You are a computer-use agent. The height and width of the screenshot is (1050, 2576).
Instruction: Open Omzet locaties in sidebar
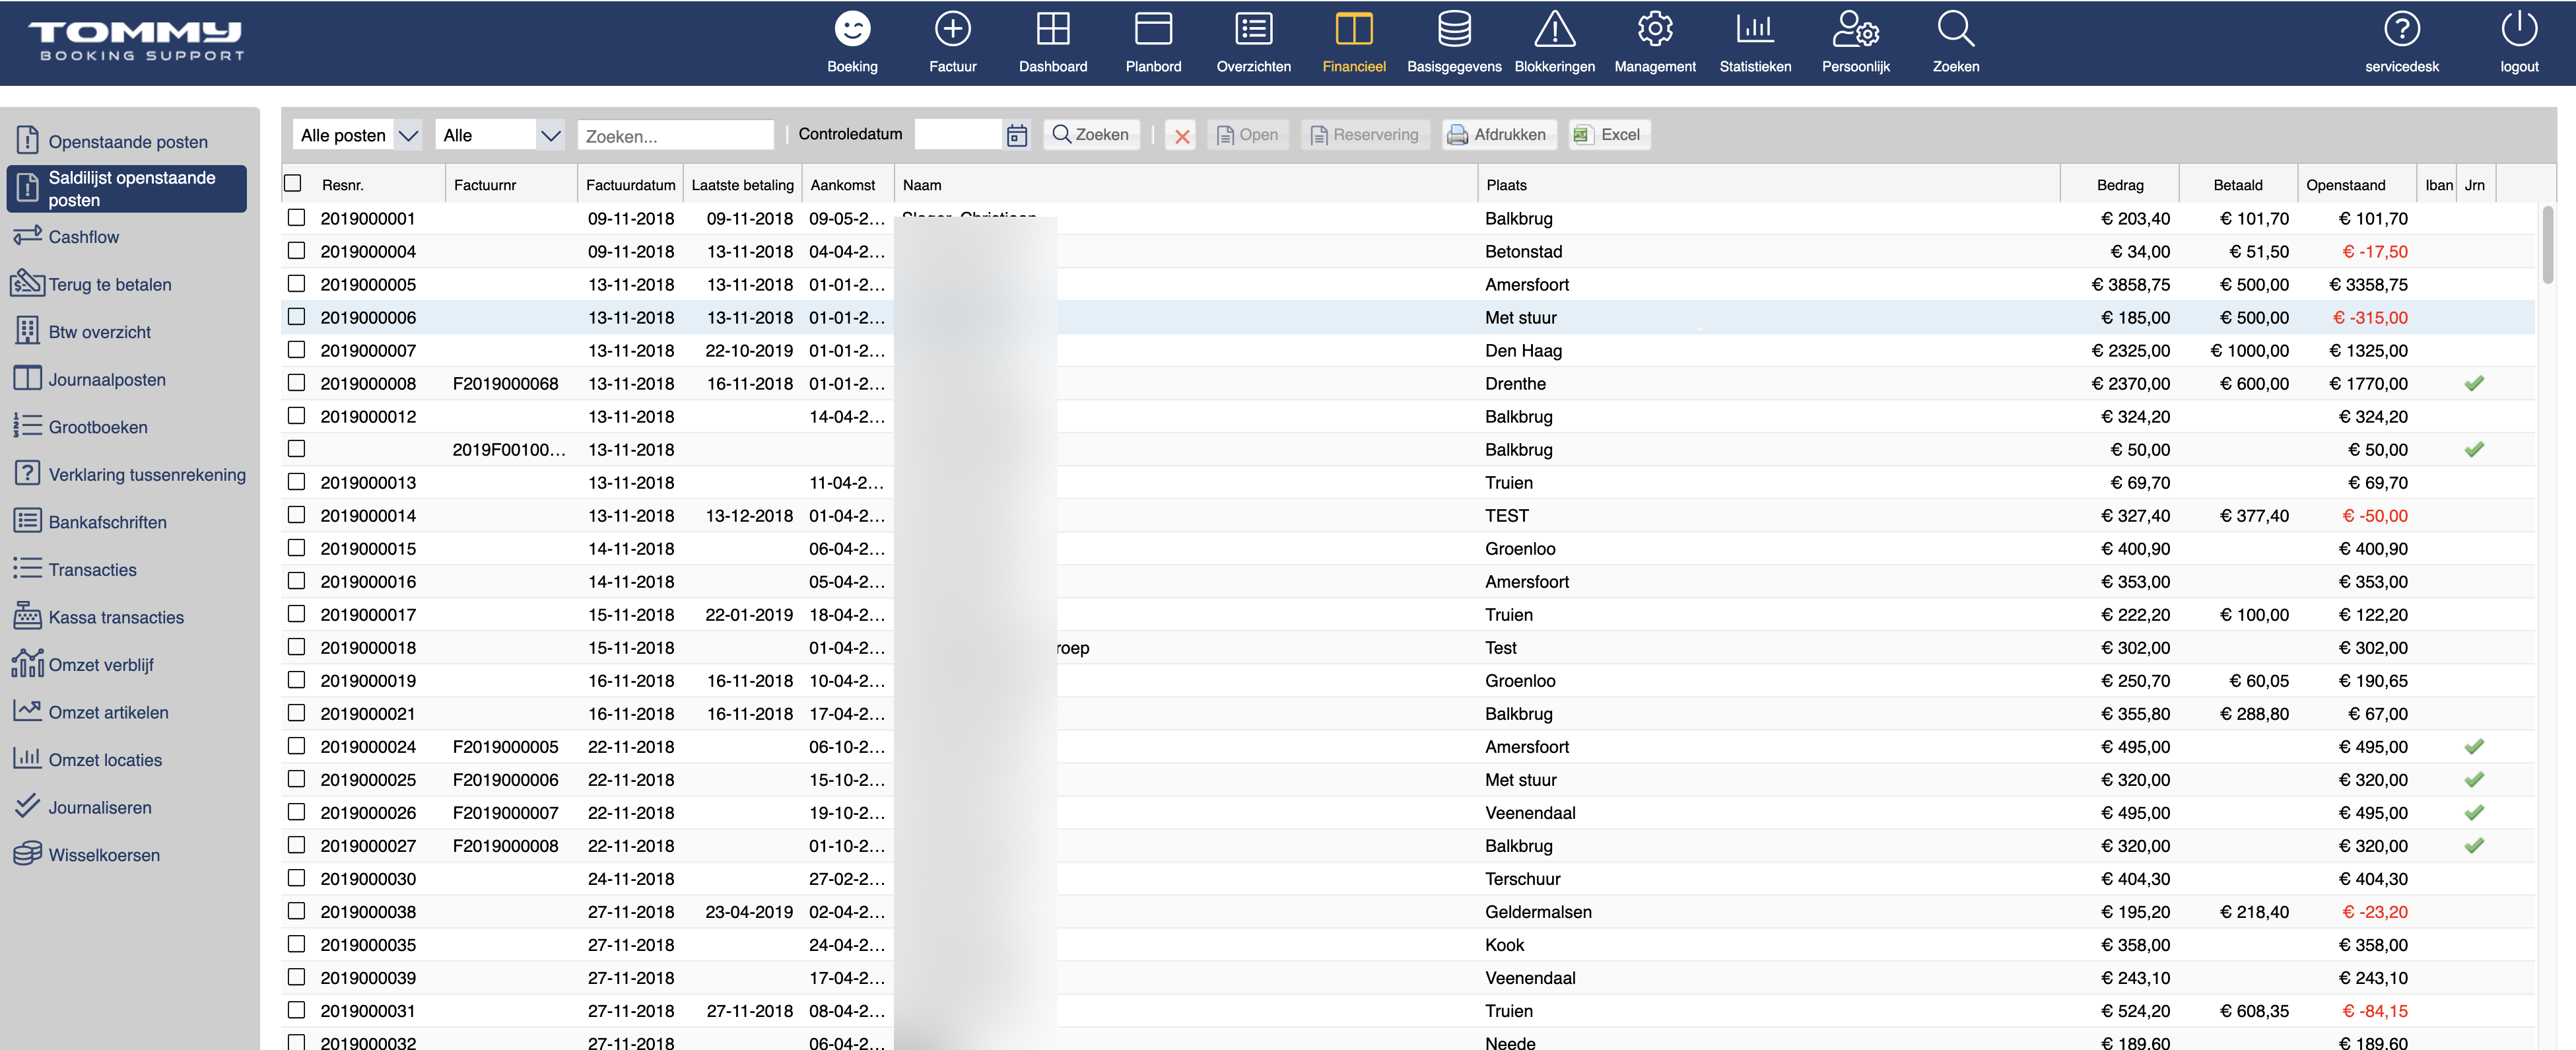point(105,759)
